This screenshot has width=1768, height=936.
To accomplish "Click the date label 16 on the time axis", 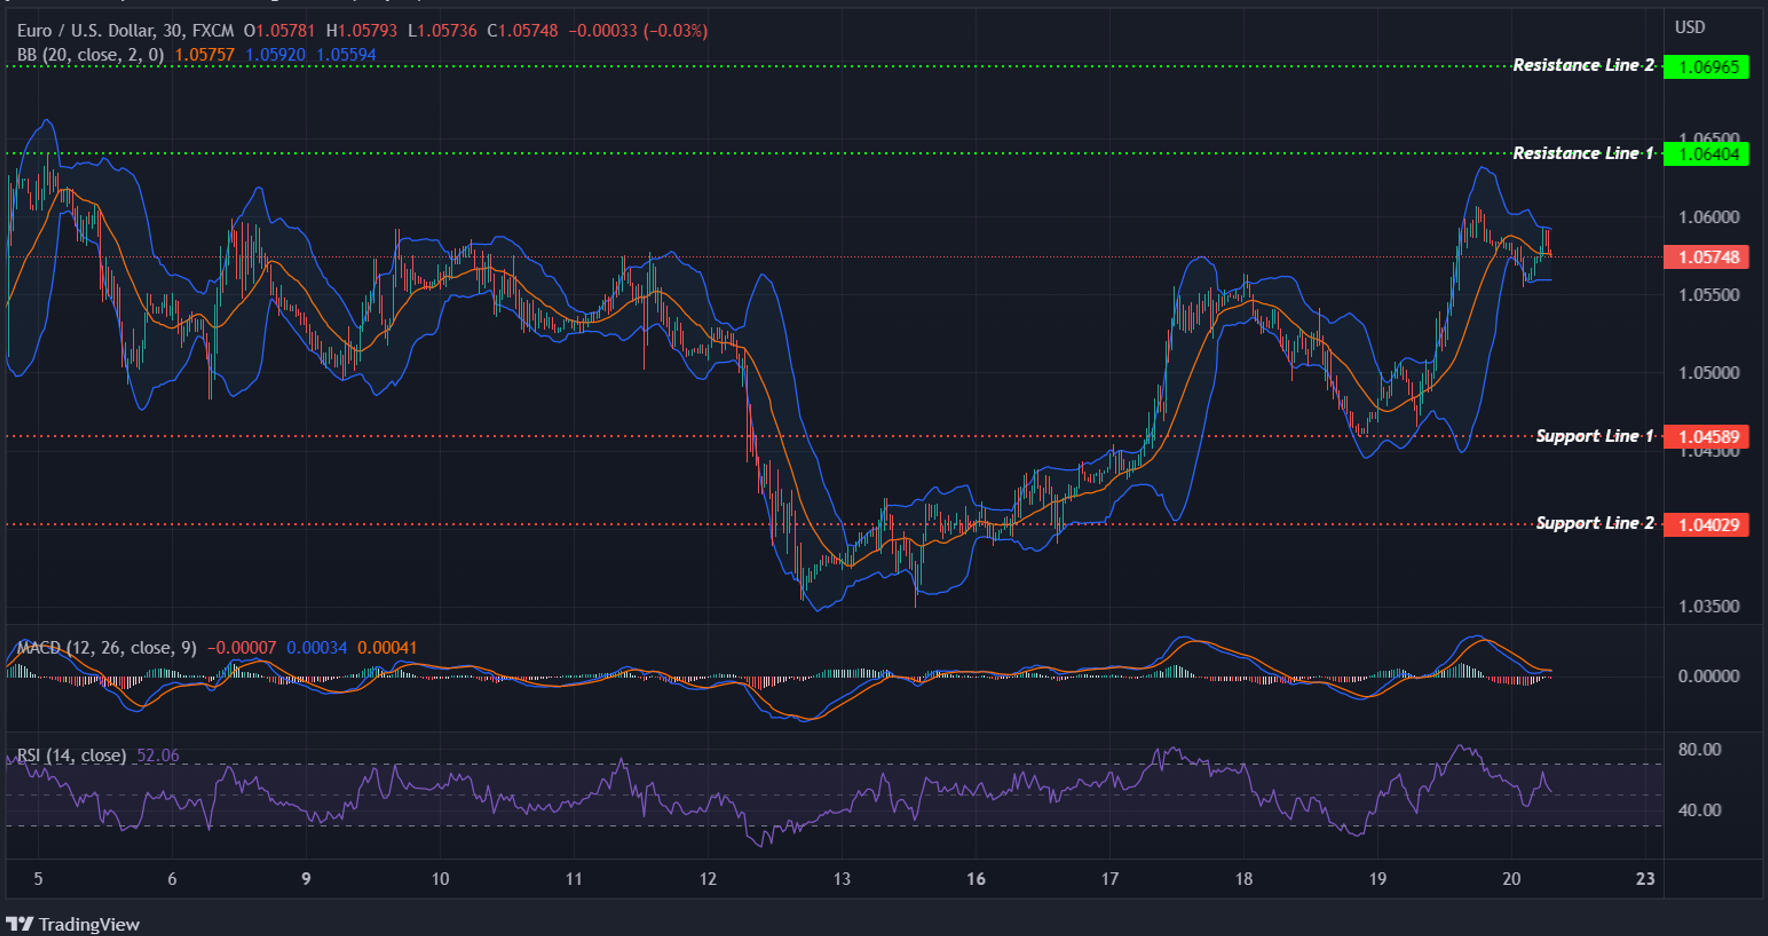I will (975, 878).
